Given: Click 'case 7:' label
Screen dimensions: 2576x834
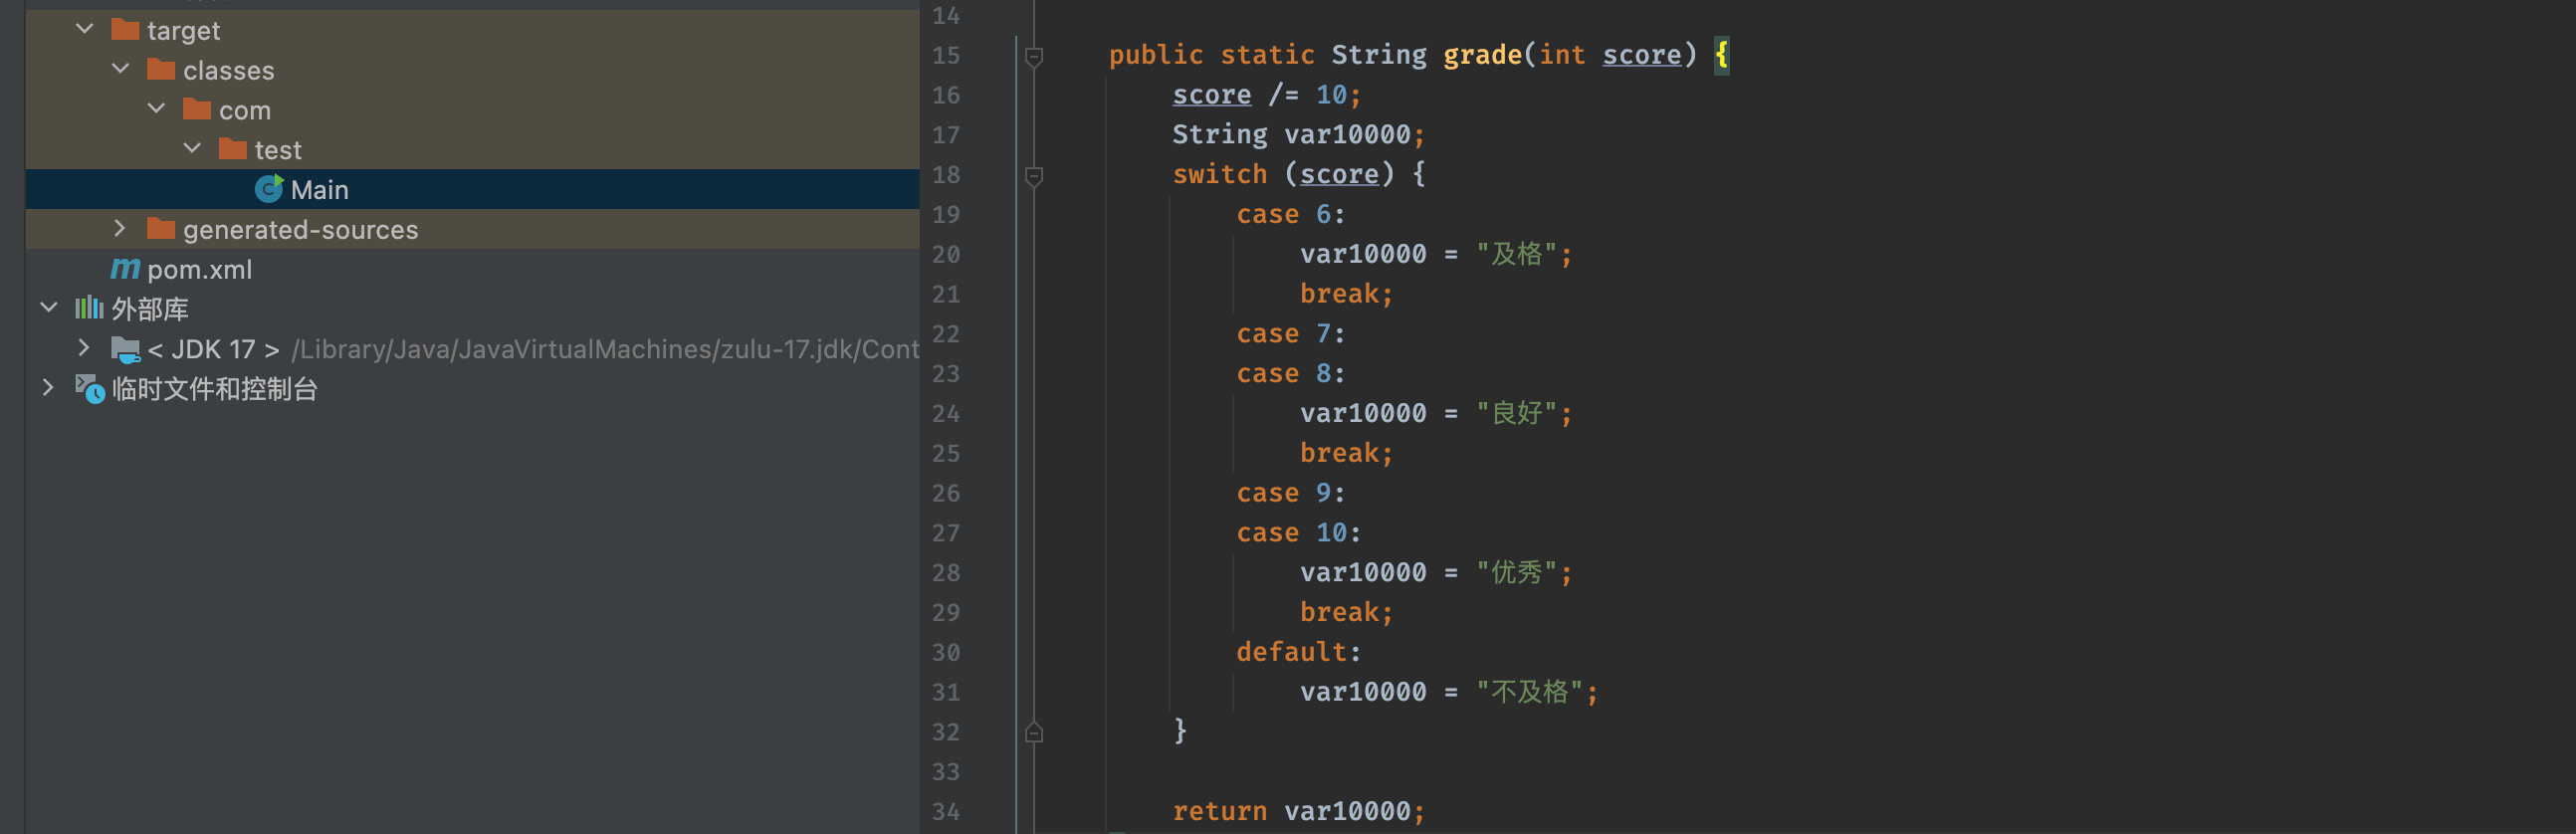Looking at the screenshot, I should pyautogui.click(x=1290, y=333).
